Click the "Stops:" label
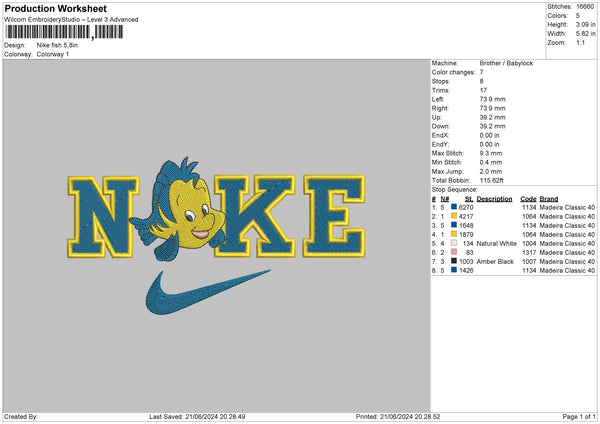 click(x=441, y=81)
